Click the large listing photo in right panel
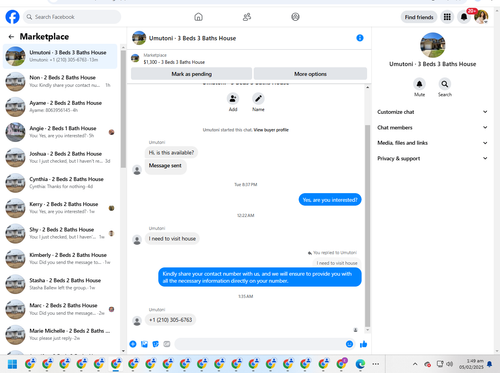The width and height of the screenshot is (500, 373). tap(432, 45)
